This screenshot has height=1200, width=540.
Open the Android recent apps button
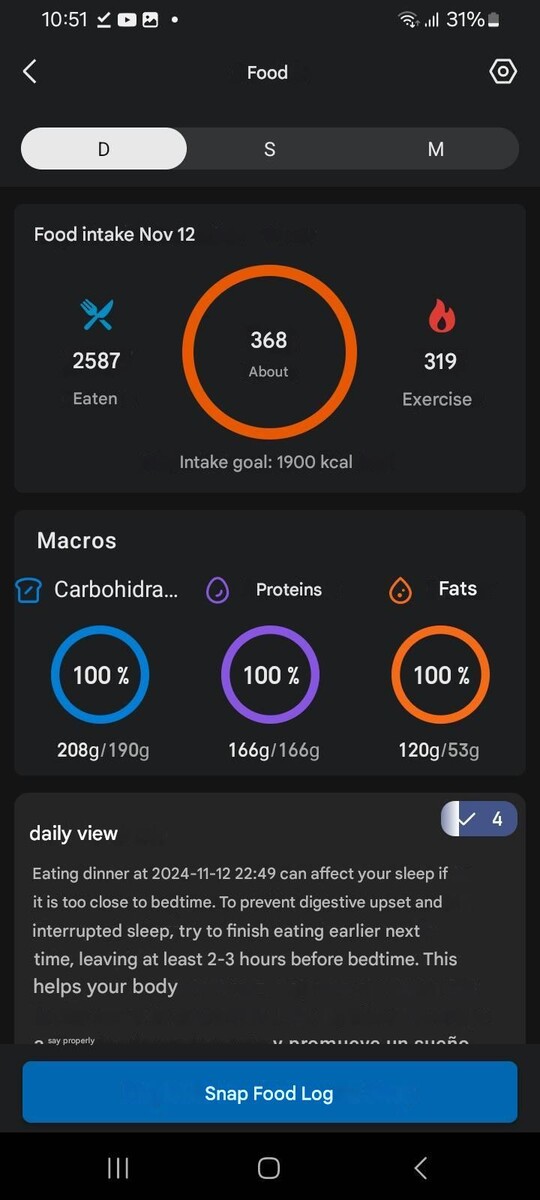point(118,1168)
